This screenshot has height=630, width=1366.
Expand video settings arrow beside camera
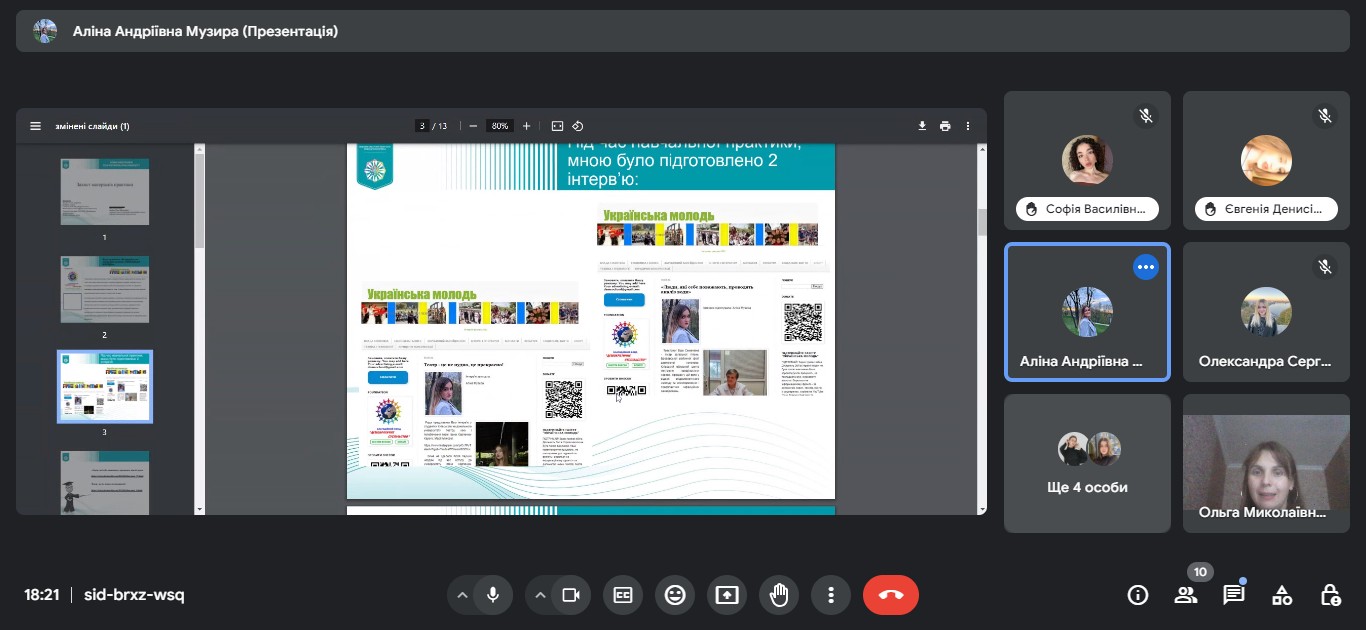[540, 595]
